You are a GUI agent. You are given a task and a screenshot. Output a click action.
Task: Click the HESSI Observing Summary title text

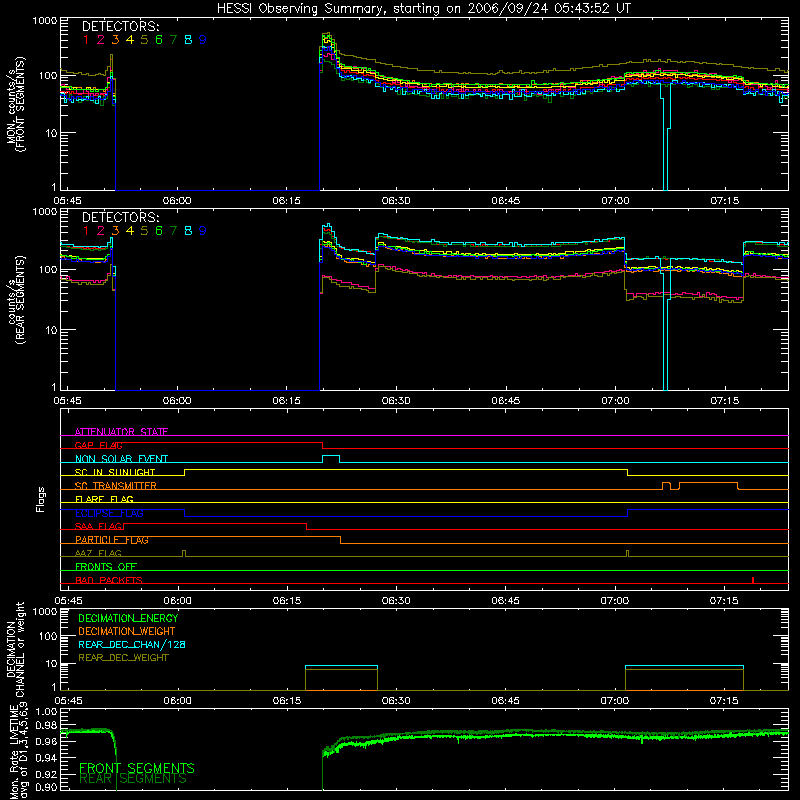423,9
